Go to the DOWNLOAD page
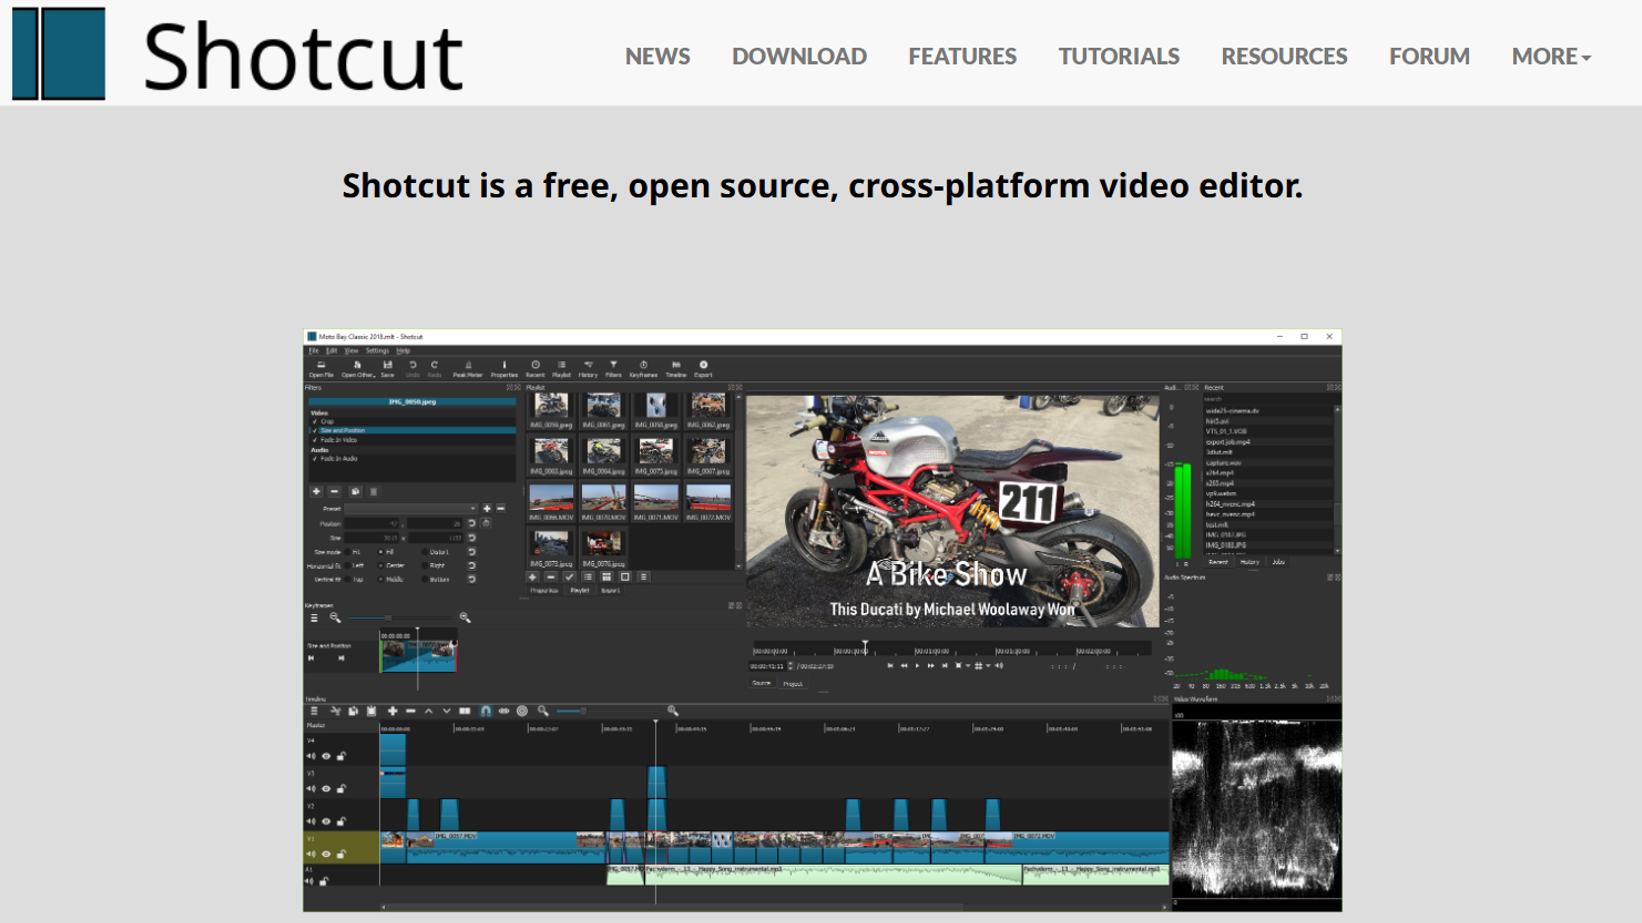Viewport: 1642px width, 923px height. coord(799,56)
